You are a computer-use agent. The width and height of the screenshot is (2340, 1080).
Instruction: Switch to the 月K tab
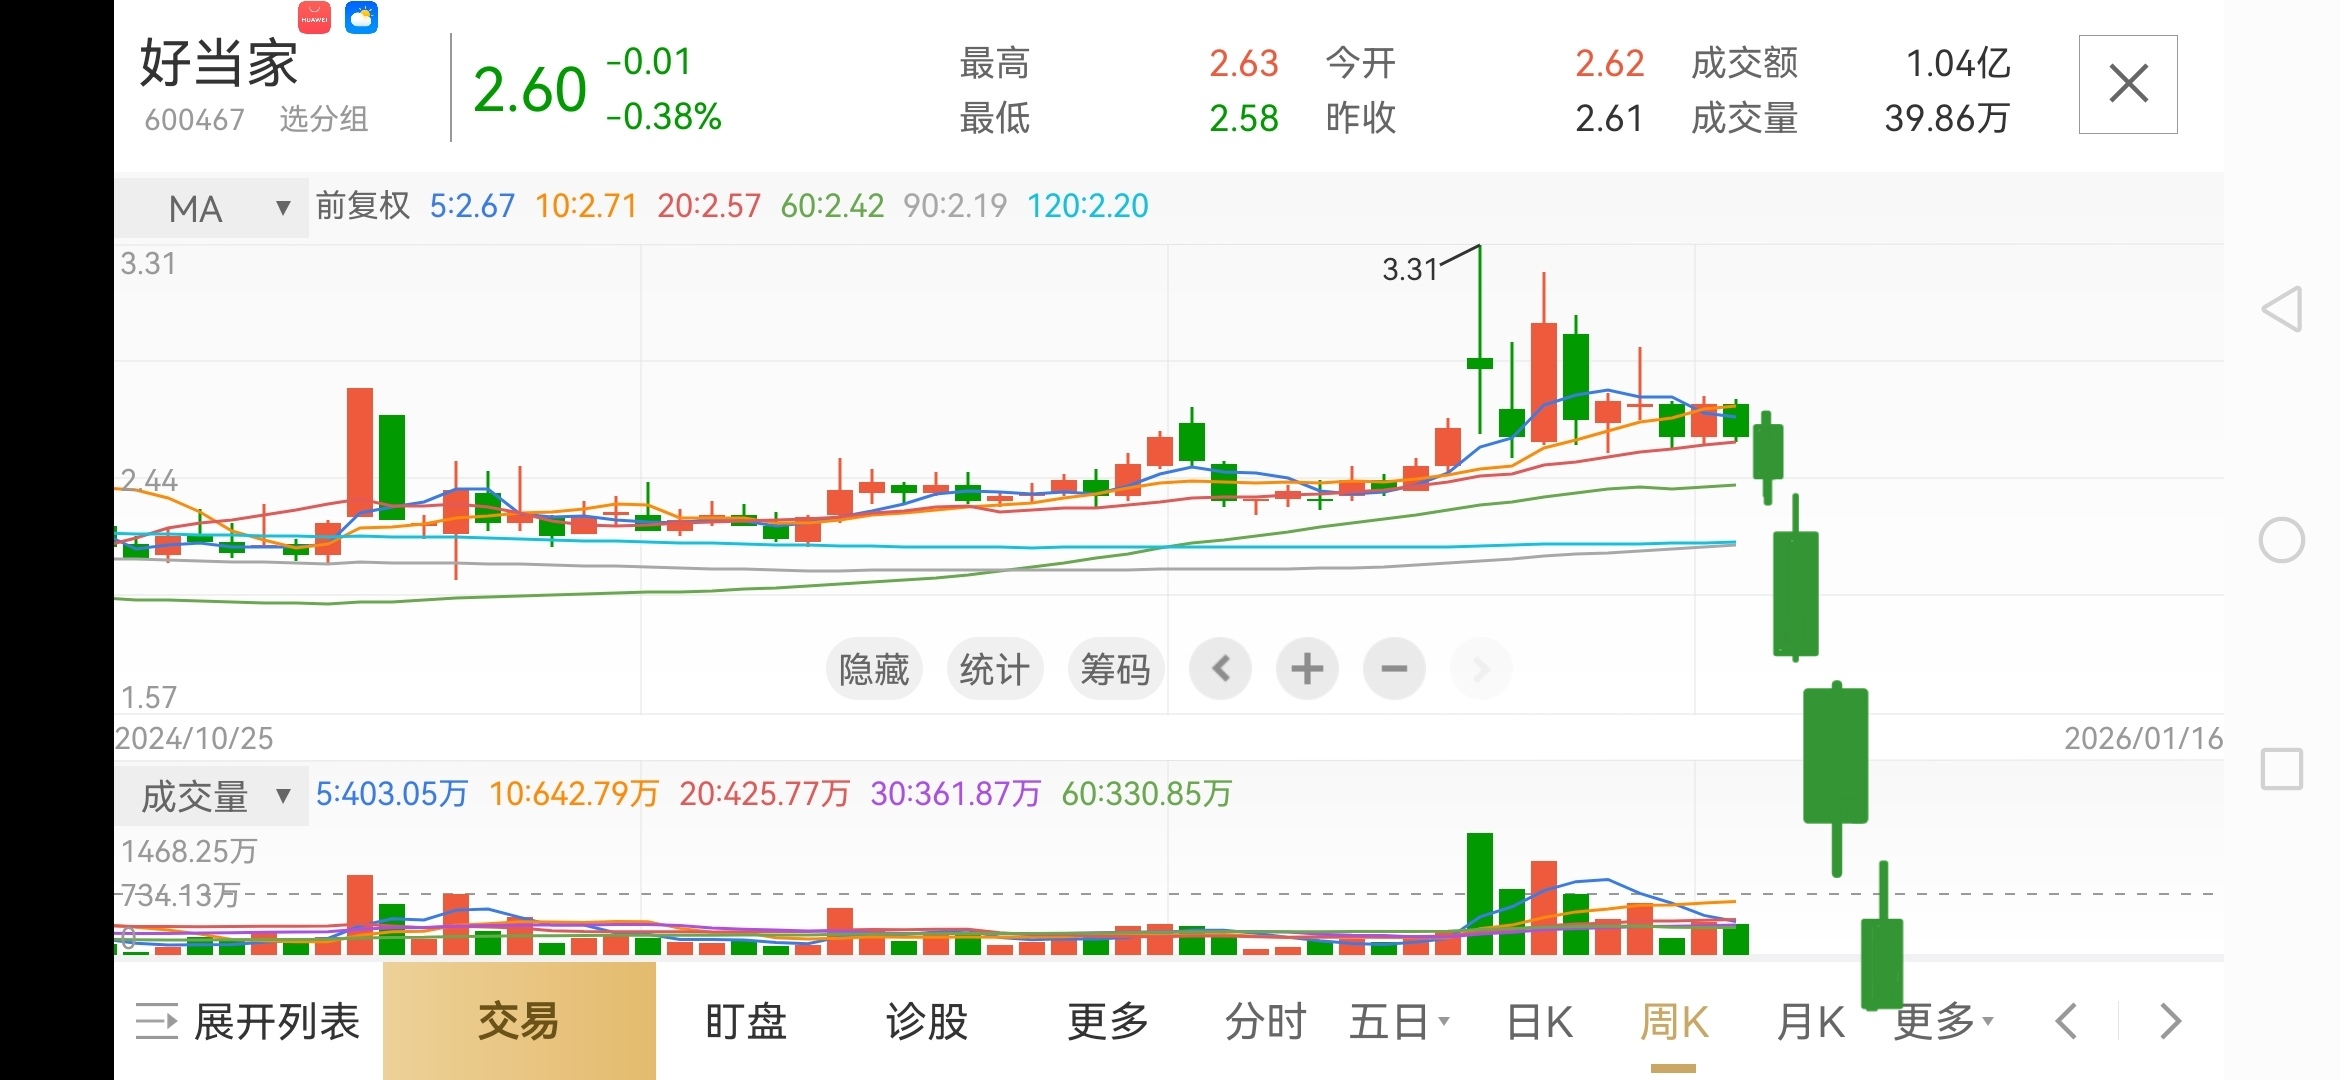(x=1810, y=1022)
